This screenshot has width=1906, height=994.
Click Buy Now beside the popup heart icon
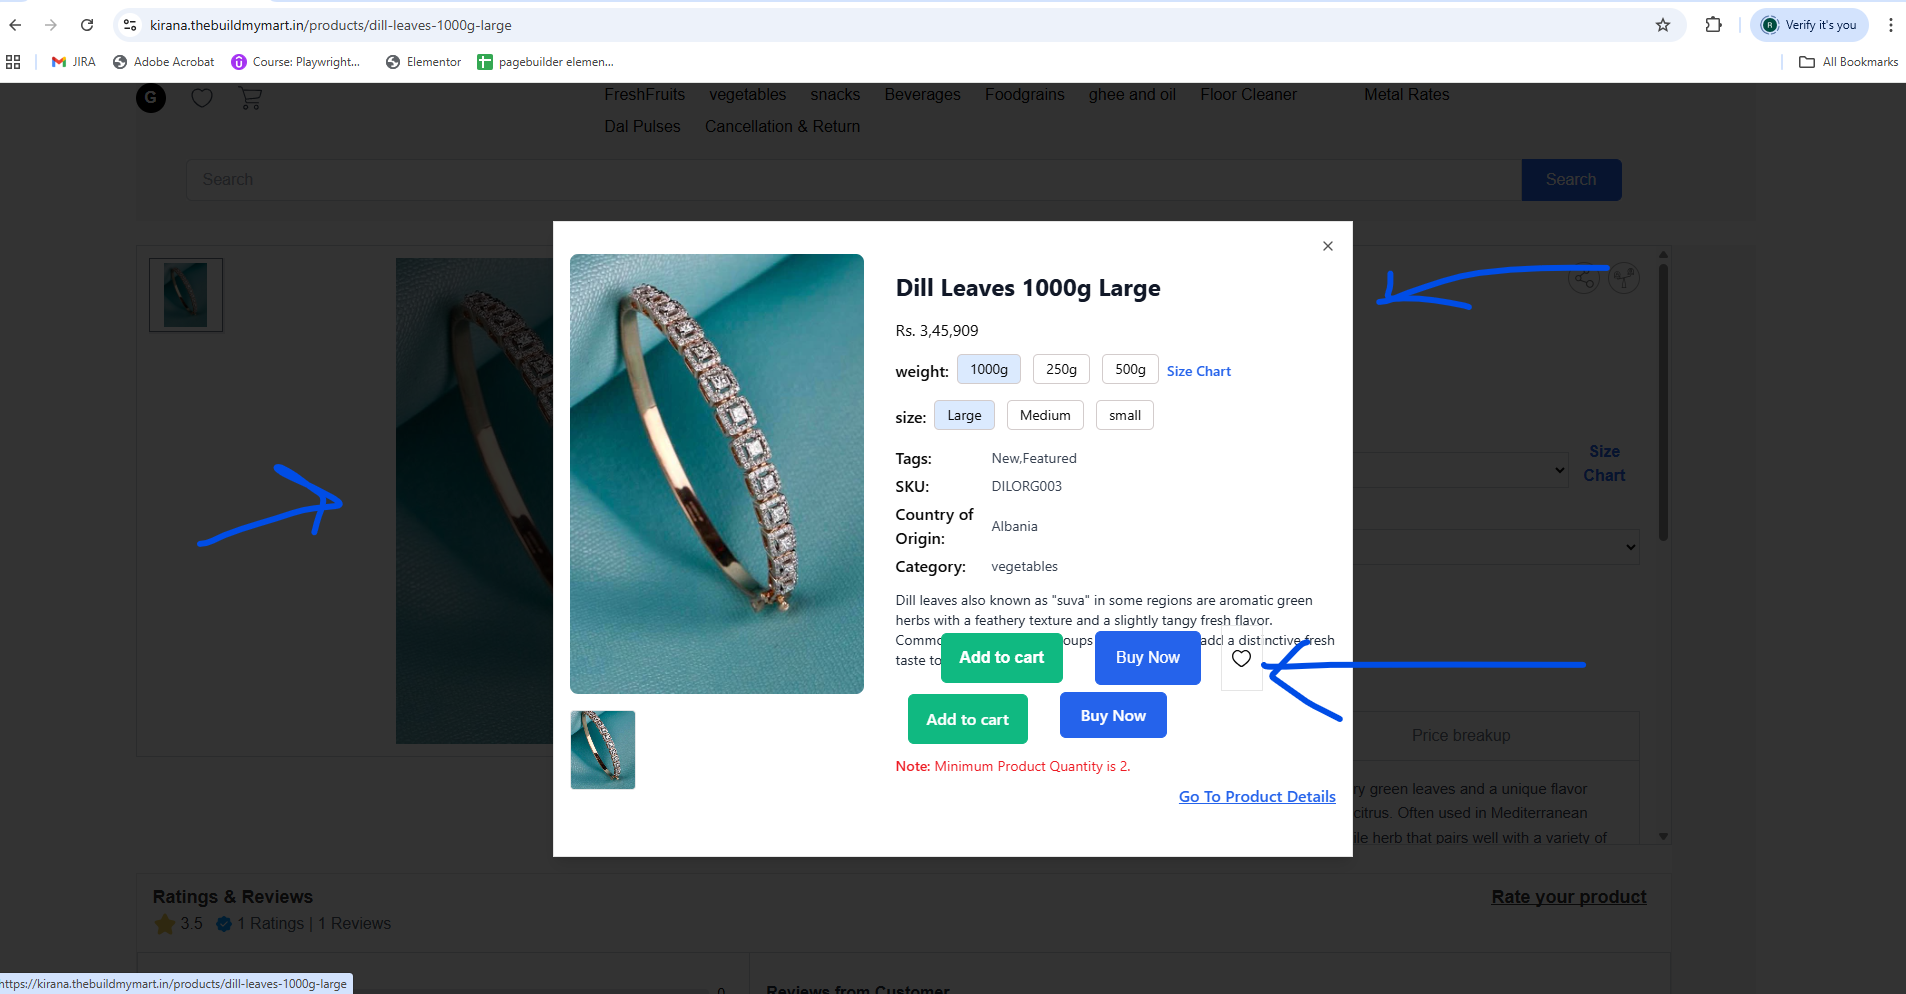(x=1148, y=658)
